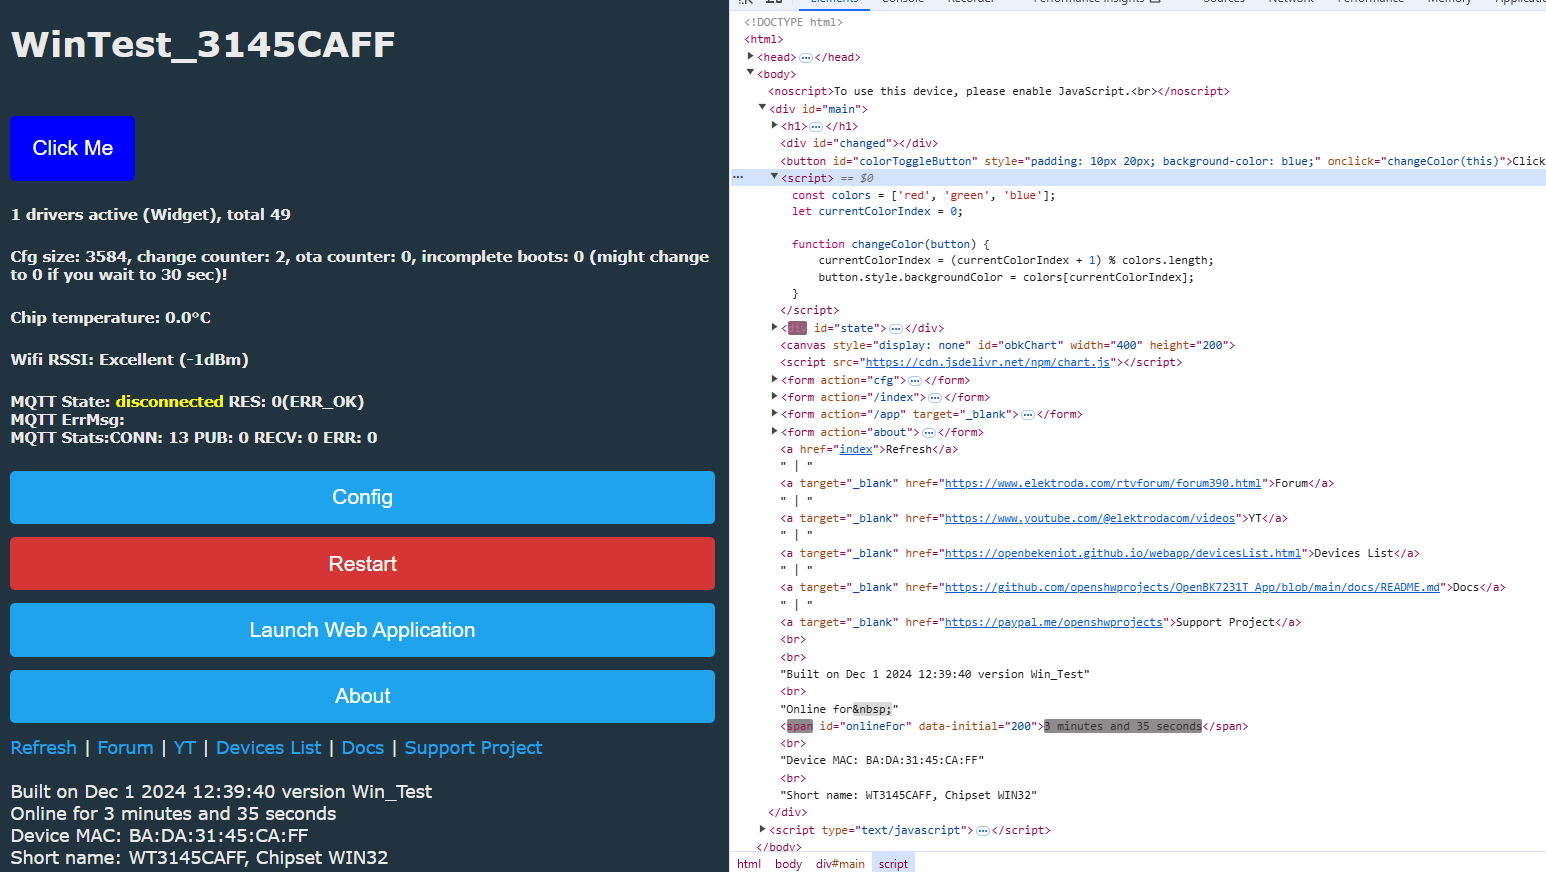Expand the form with action cfg
Viewport: 1546px width, 872px height.
[775, 379]
